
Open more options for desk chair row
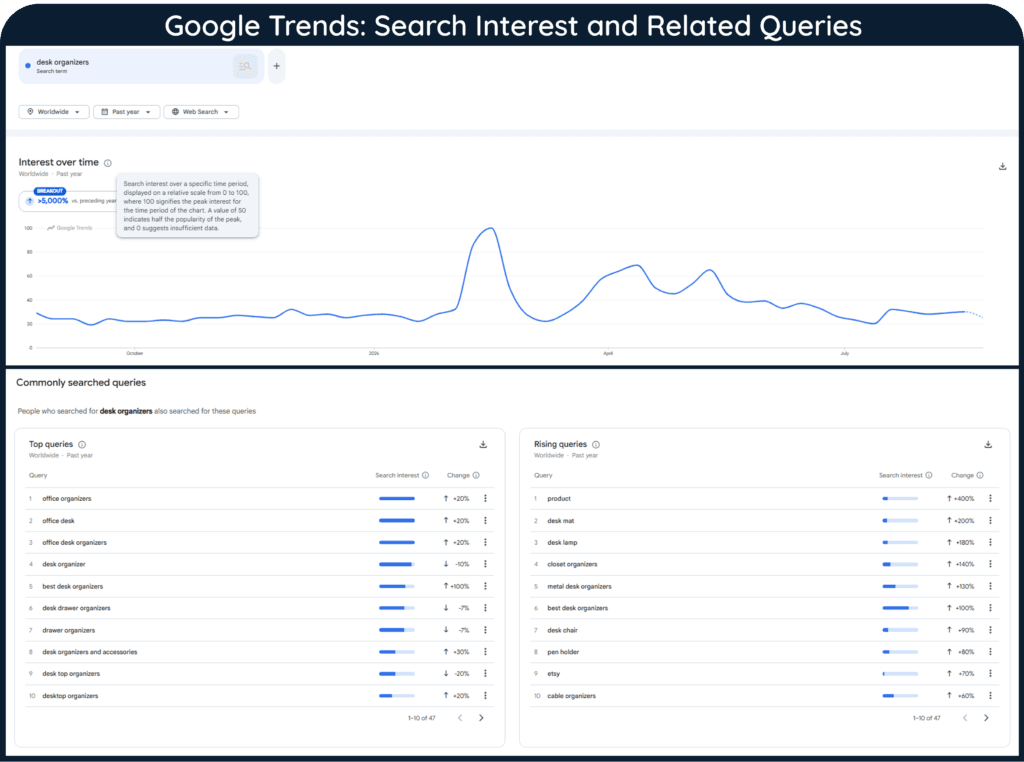click(x=990, y=630)
